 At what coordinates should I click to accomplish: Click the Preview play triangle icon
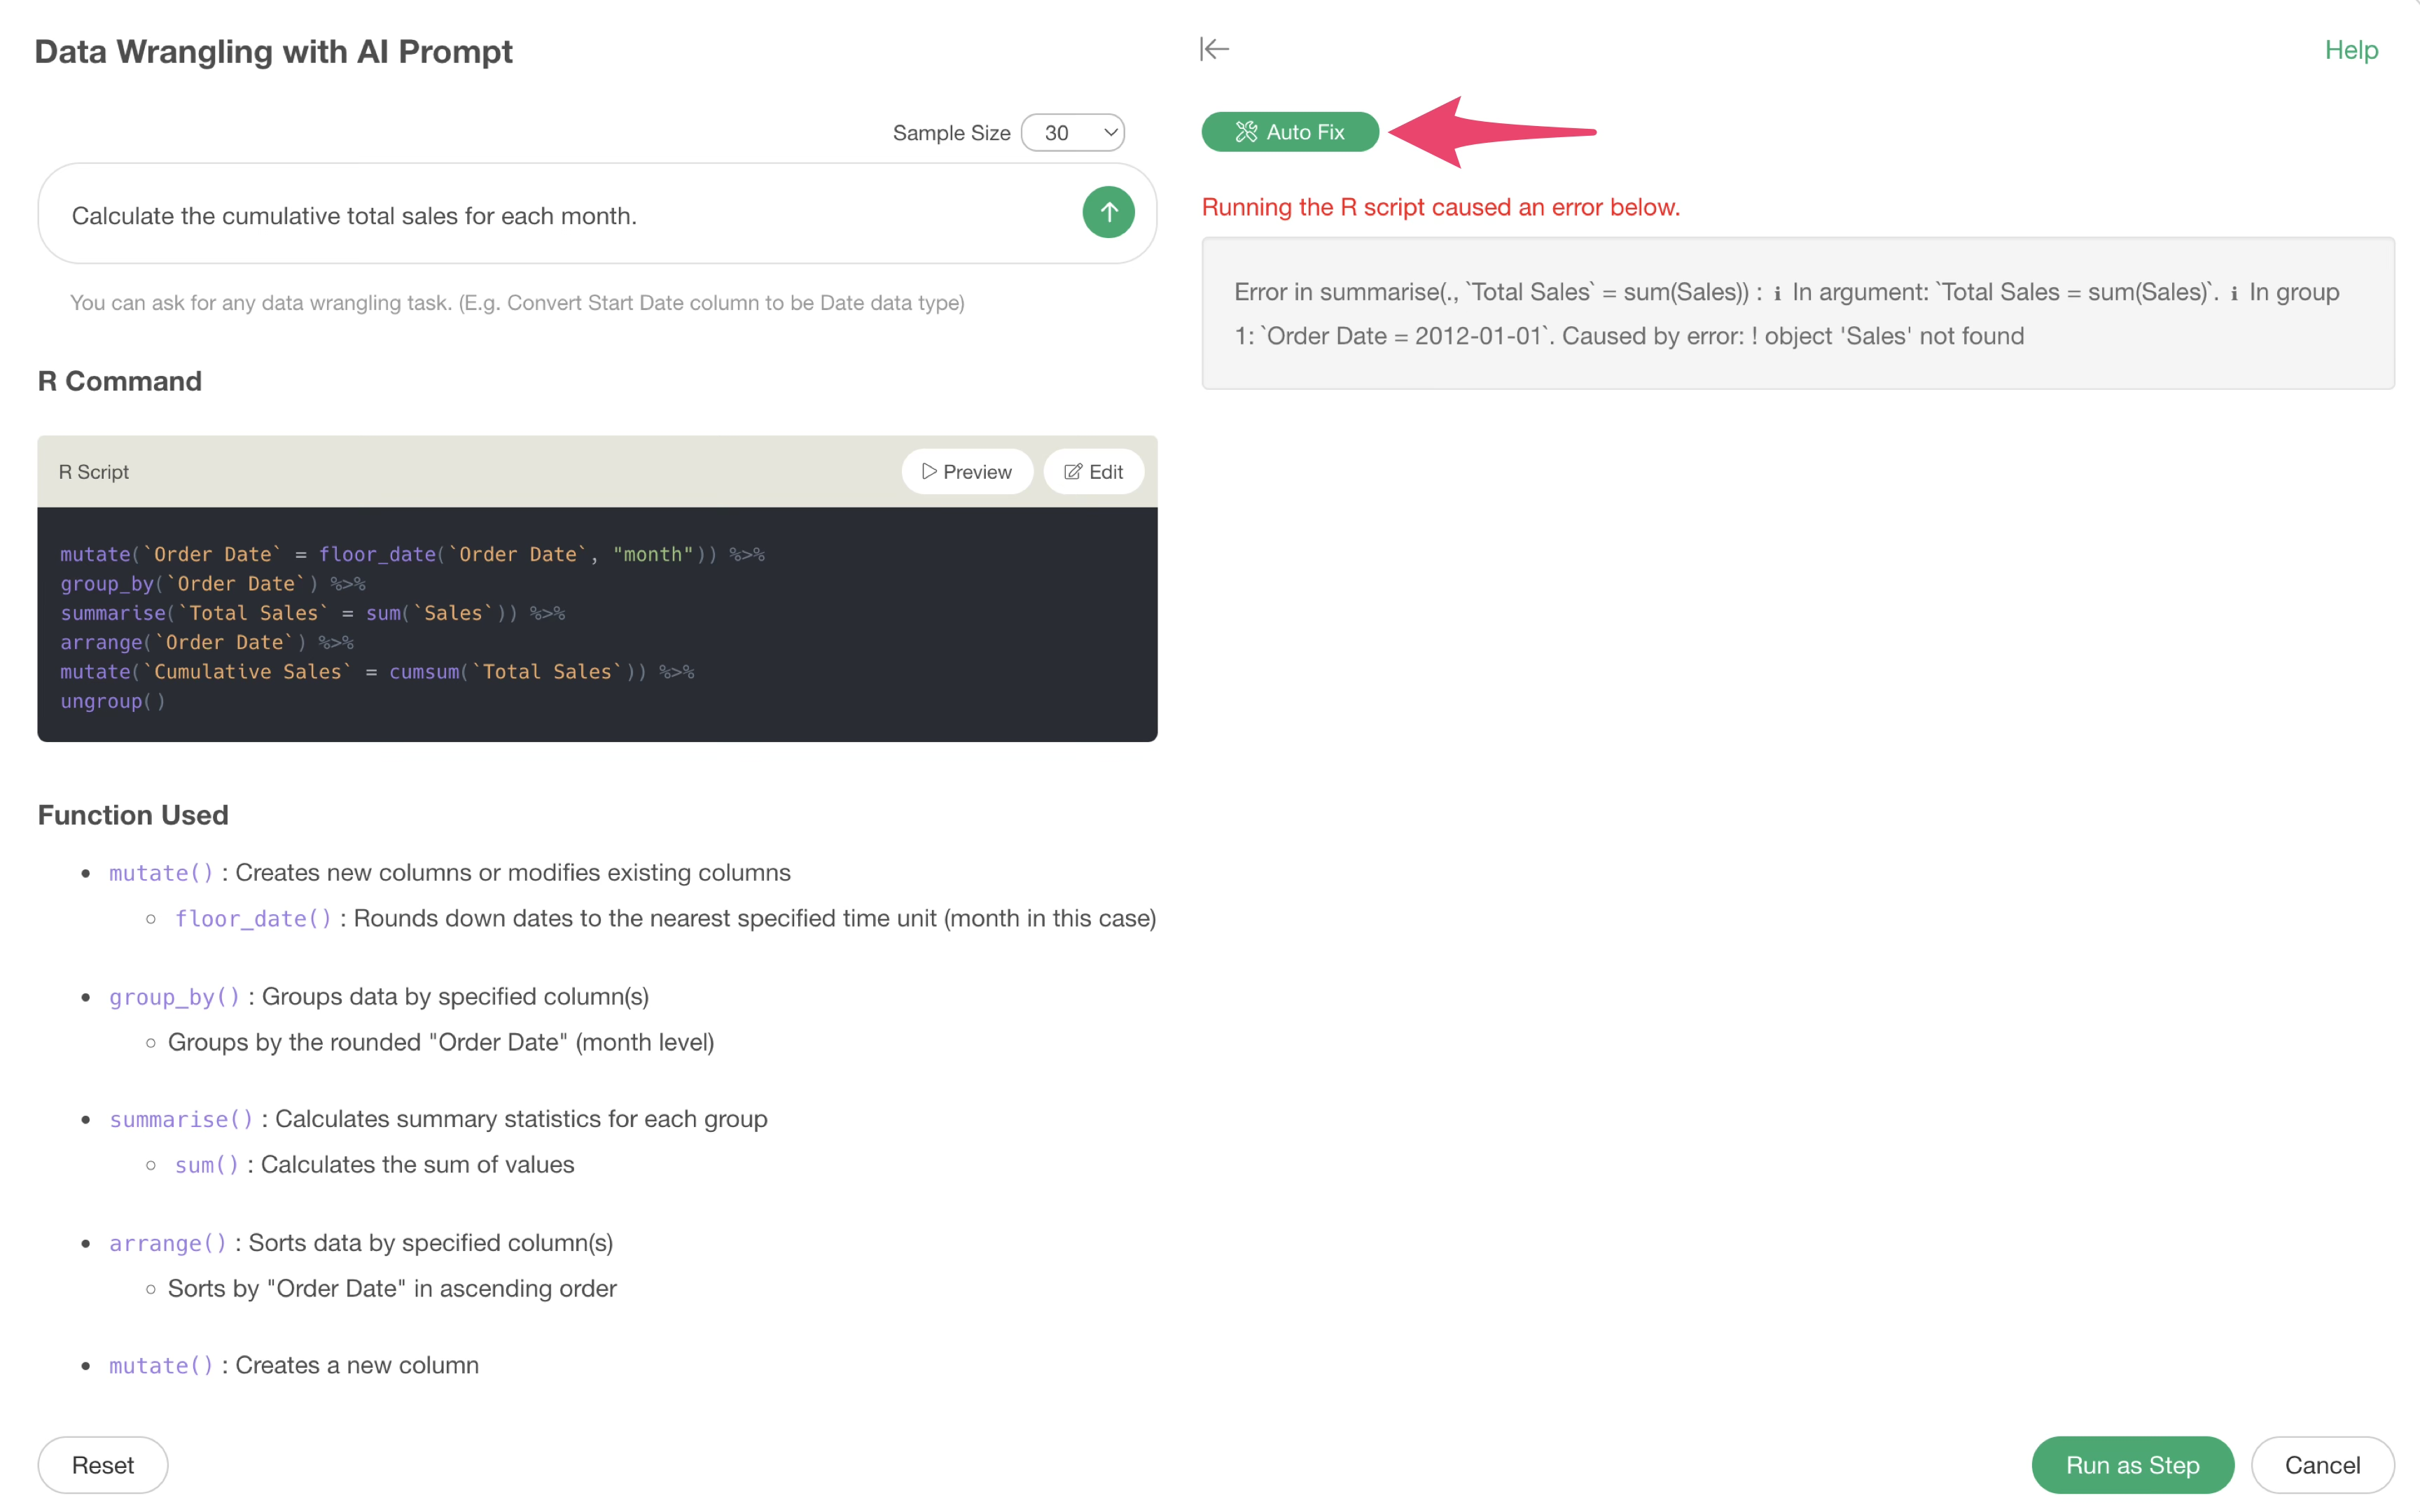[x=929, y=471]
